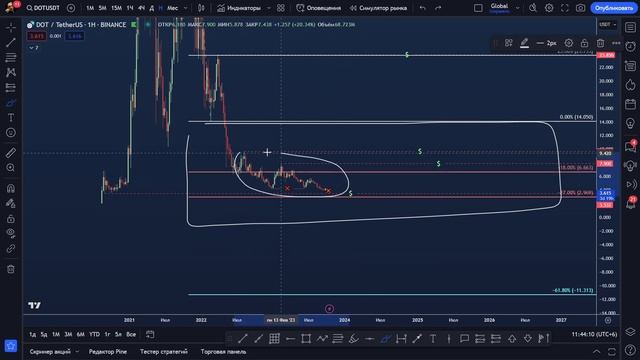Open the patterns drawing tools
The image size is (640, 360).
[x=11, y=72]
